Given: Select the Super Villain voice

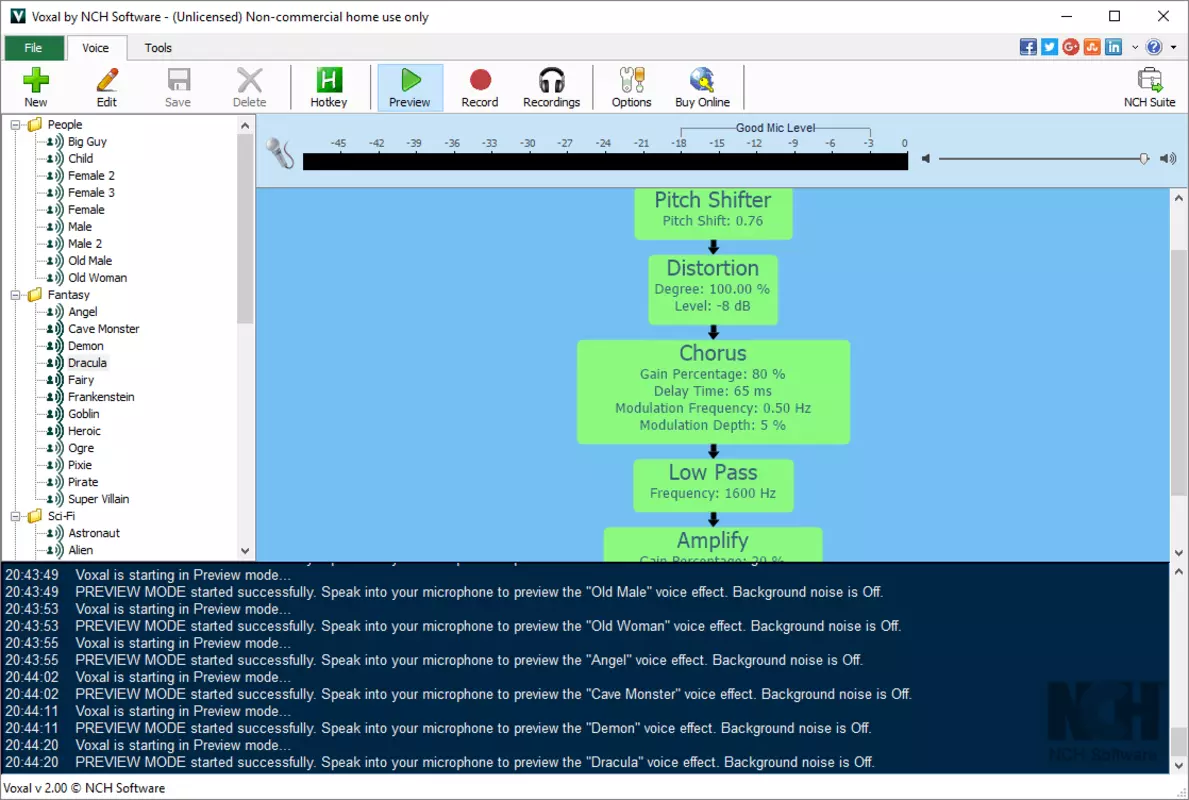Looking at the screenshot, I should 99,500.
